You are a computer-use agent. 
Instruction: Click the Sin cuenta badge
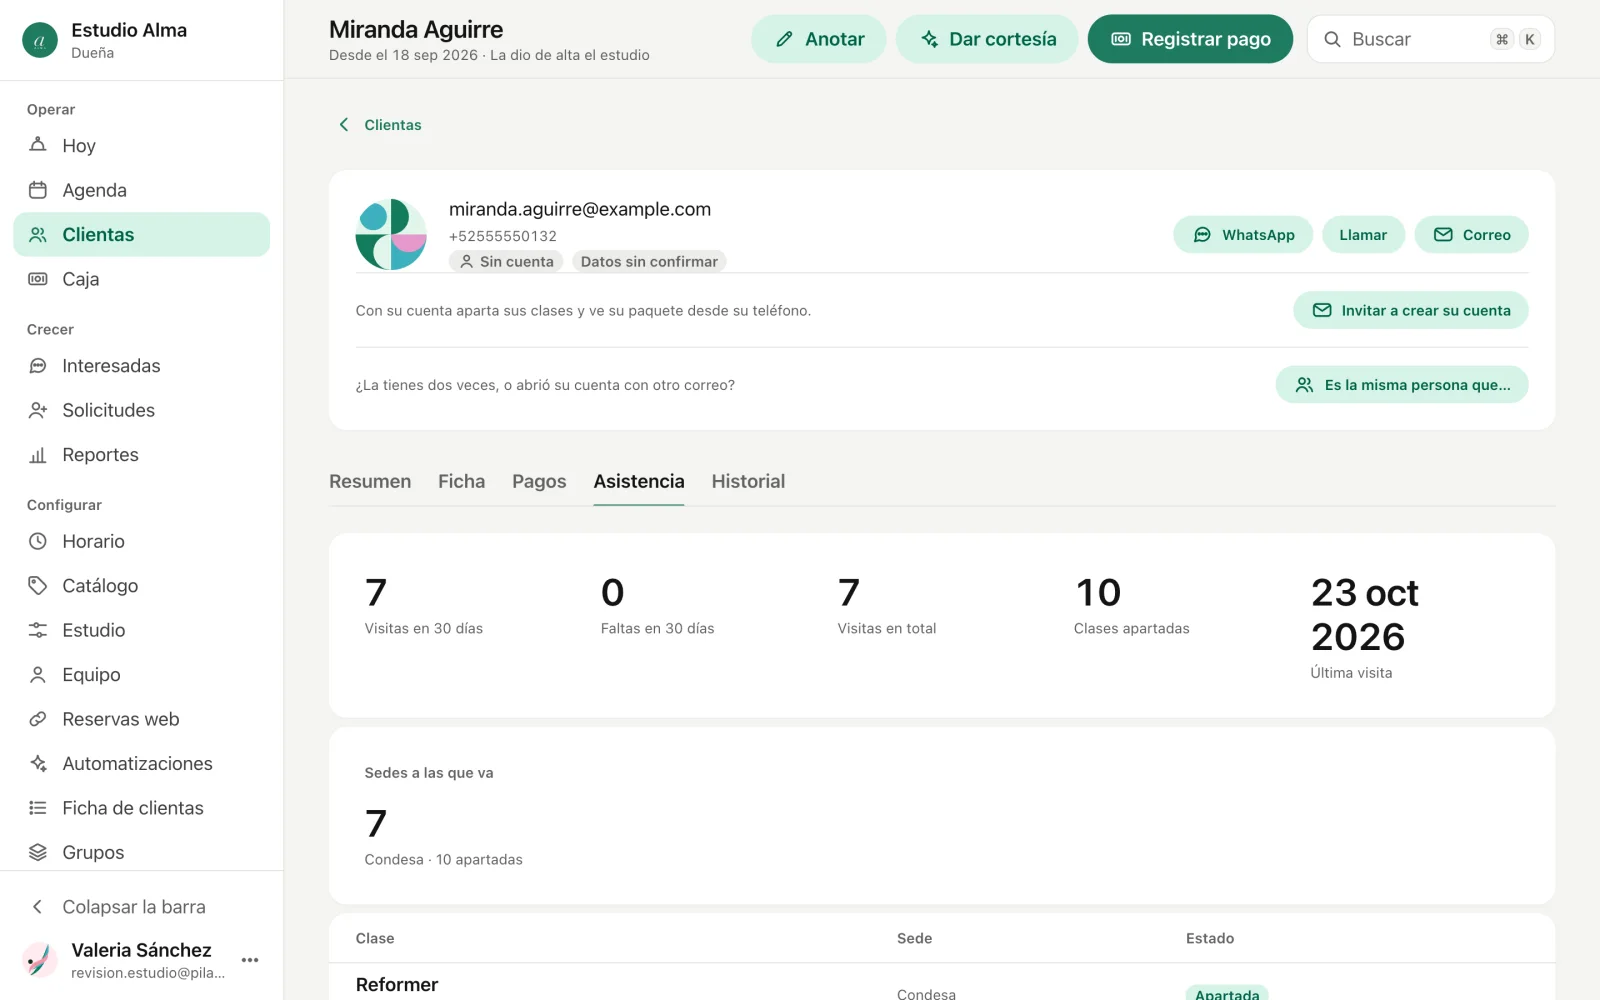(506, 261)
